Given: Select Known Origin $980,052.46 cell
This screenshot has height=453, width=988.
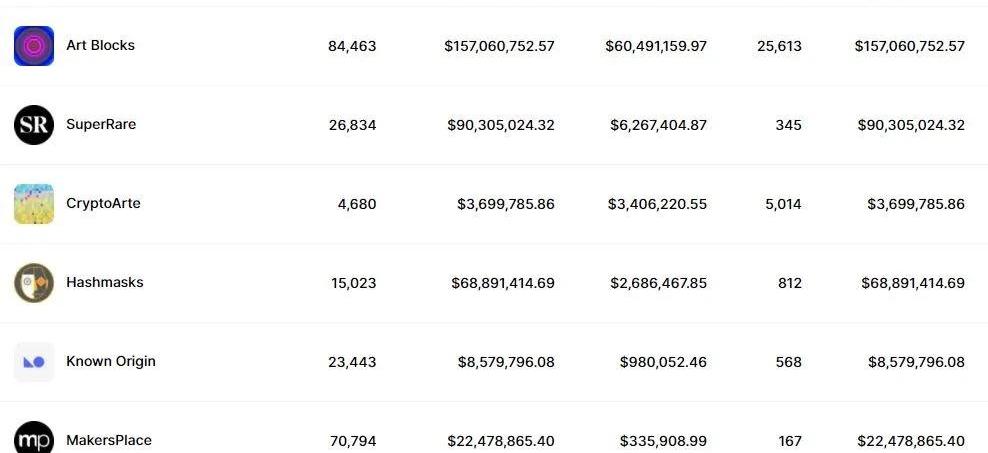Looking at the screenshot, I should (x=663, y=362).
